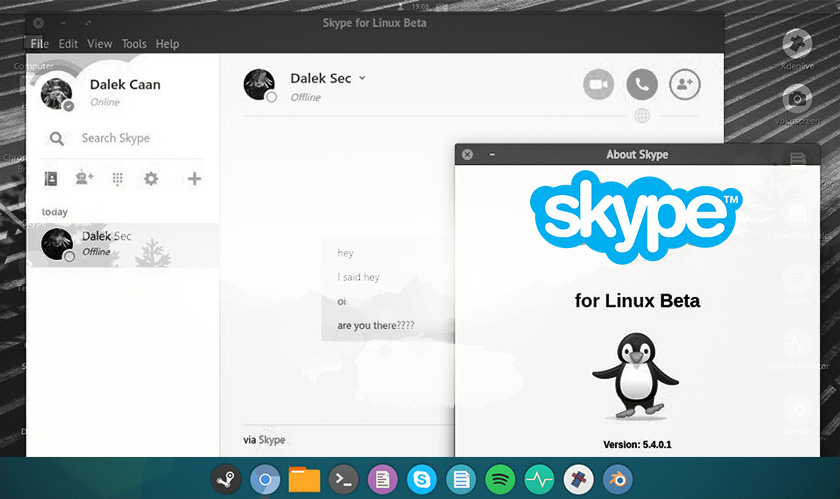Click the 'I said hey' message
The height and width of the screenshot is (499, 840).
click(358, 277)
